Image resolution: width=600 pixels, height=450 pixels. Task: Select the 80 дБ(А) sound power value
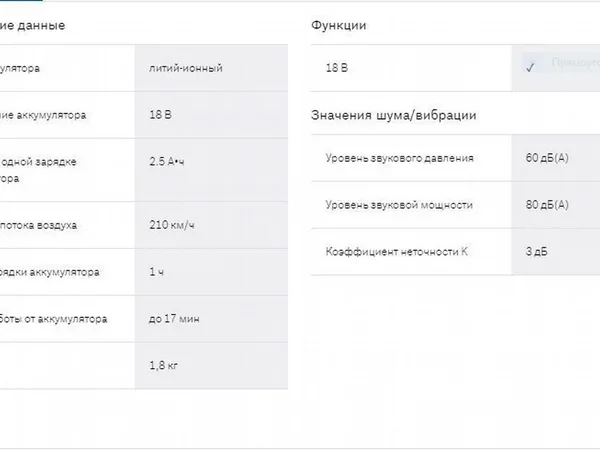pyautogui.click(x=547, y=205)
